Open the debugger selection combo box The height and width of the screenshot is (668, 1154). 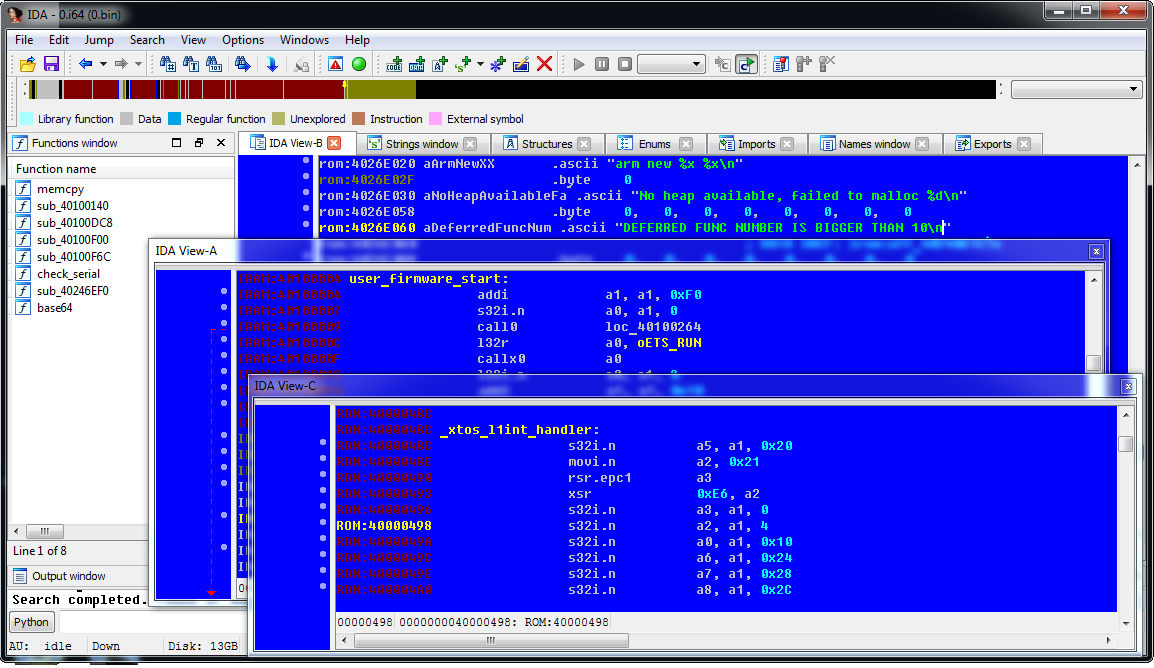click(x=671, y=64)
